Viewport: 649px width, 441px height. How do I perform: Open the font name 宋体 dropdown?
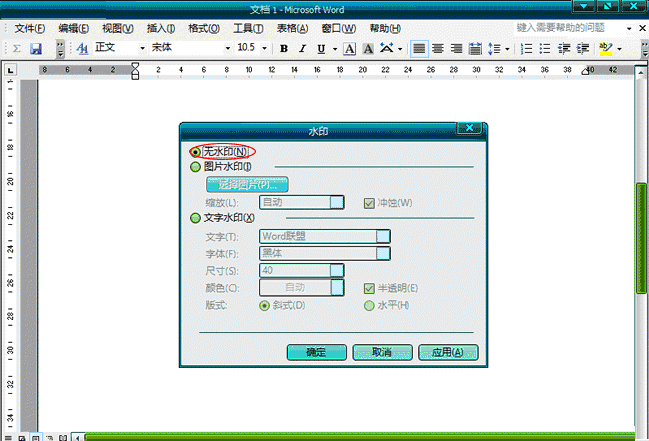coord(228,48)
